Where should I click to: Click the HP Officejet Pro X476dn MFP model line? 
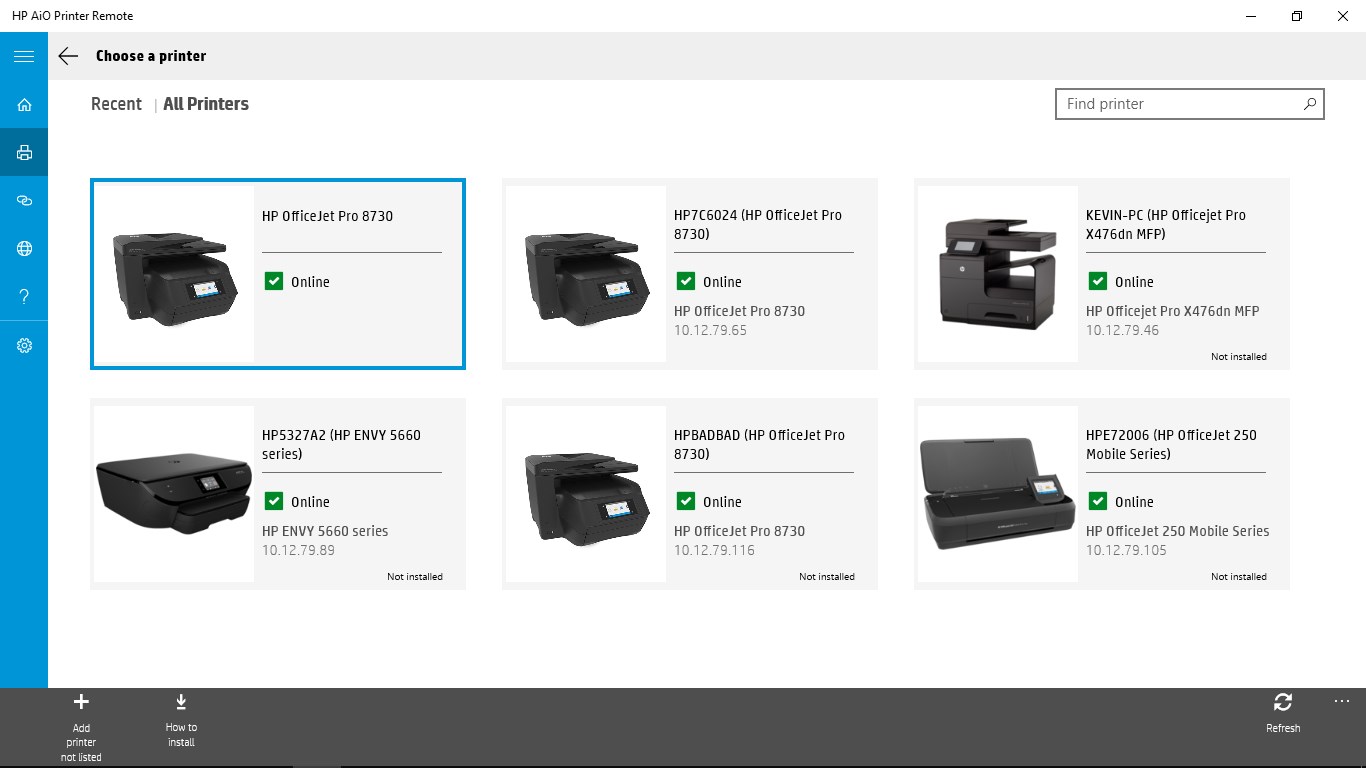click(1173, 311)
